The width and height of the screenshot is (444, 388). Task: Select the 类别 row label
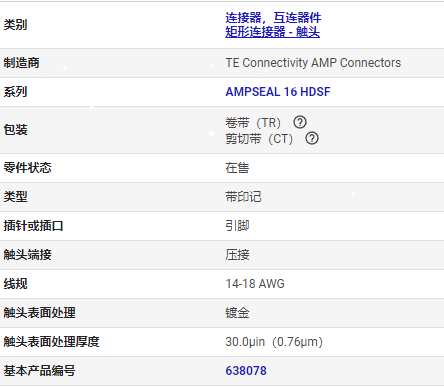click(15, 25)
